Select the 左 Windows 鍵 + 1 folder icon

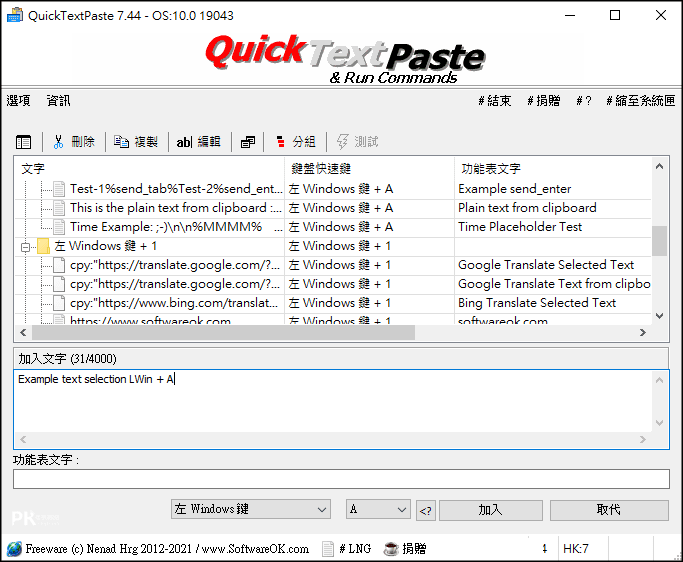point(43,246)
